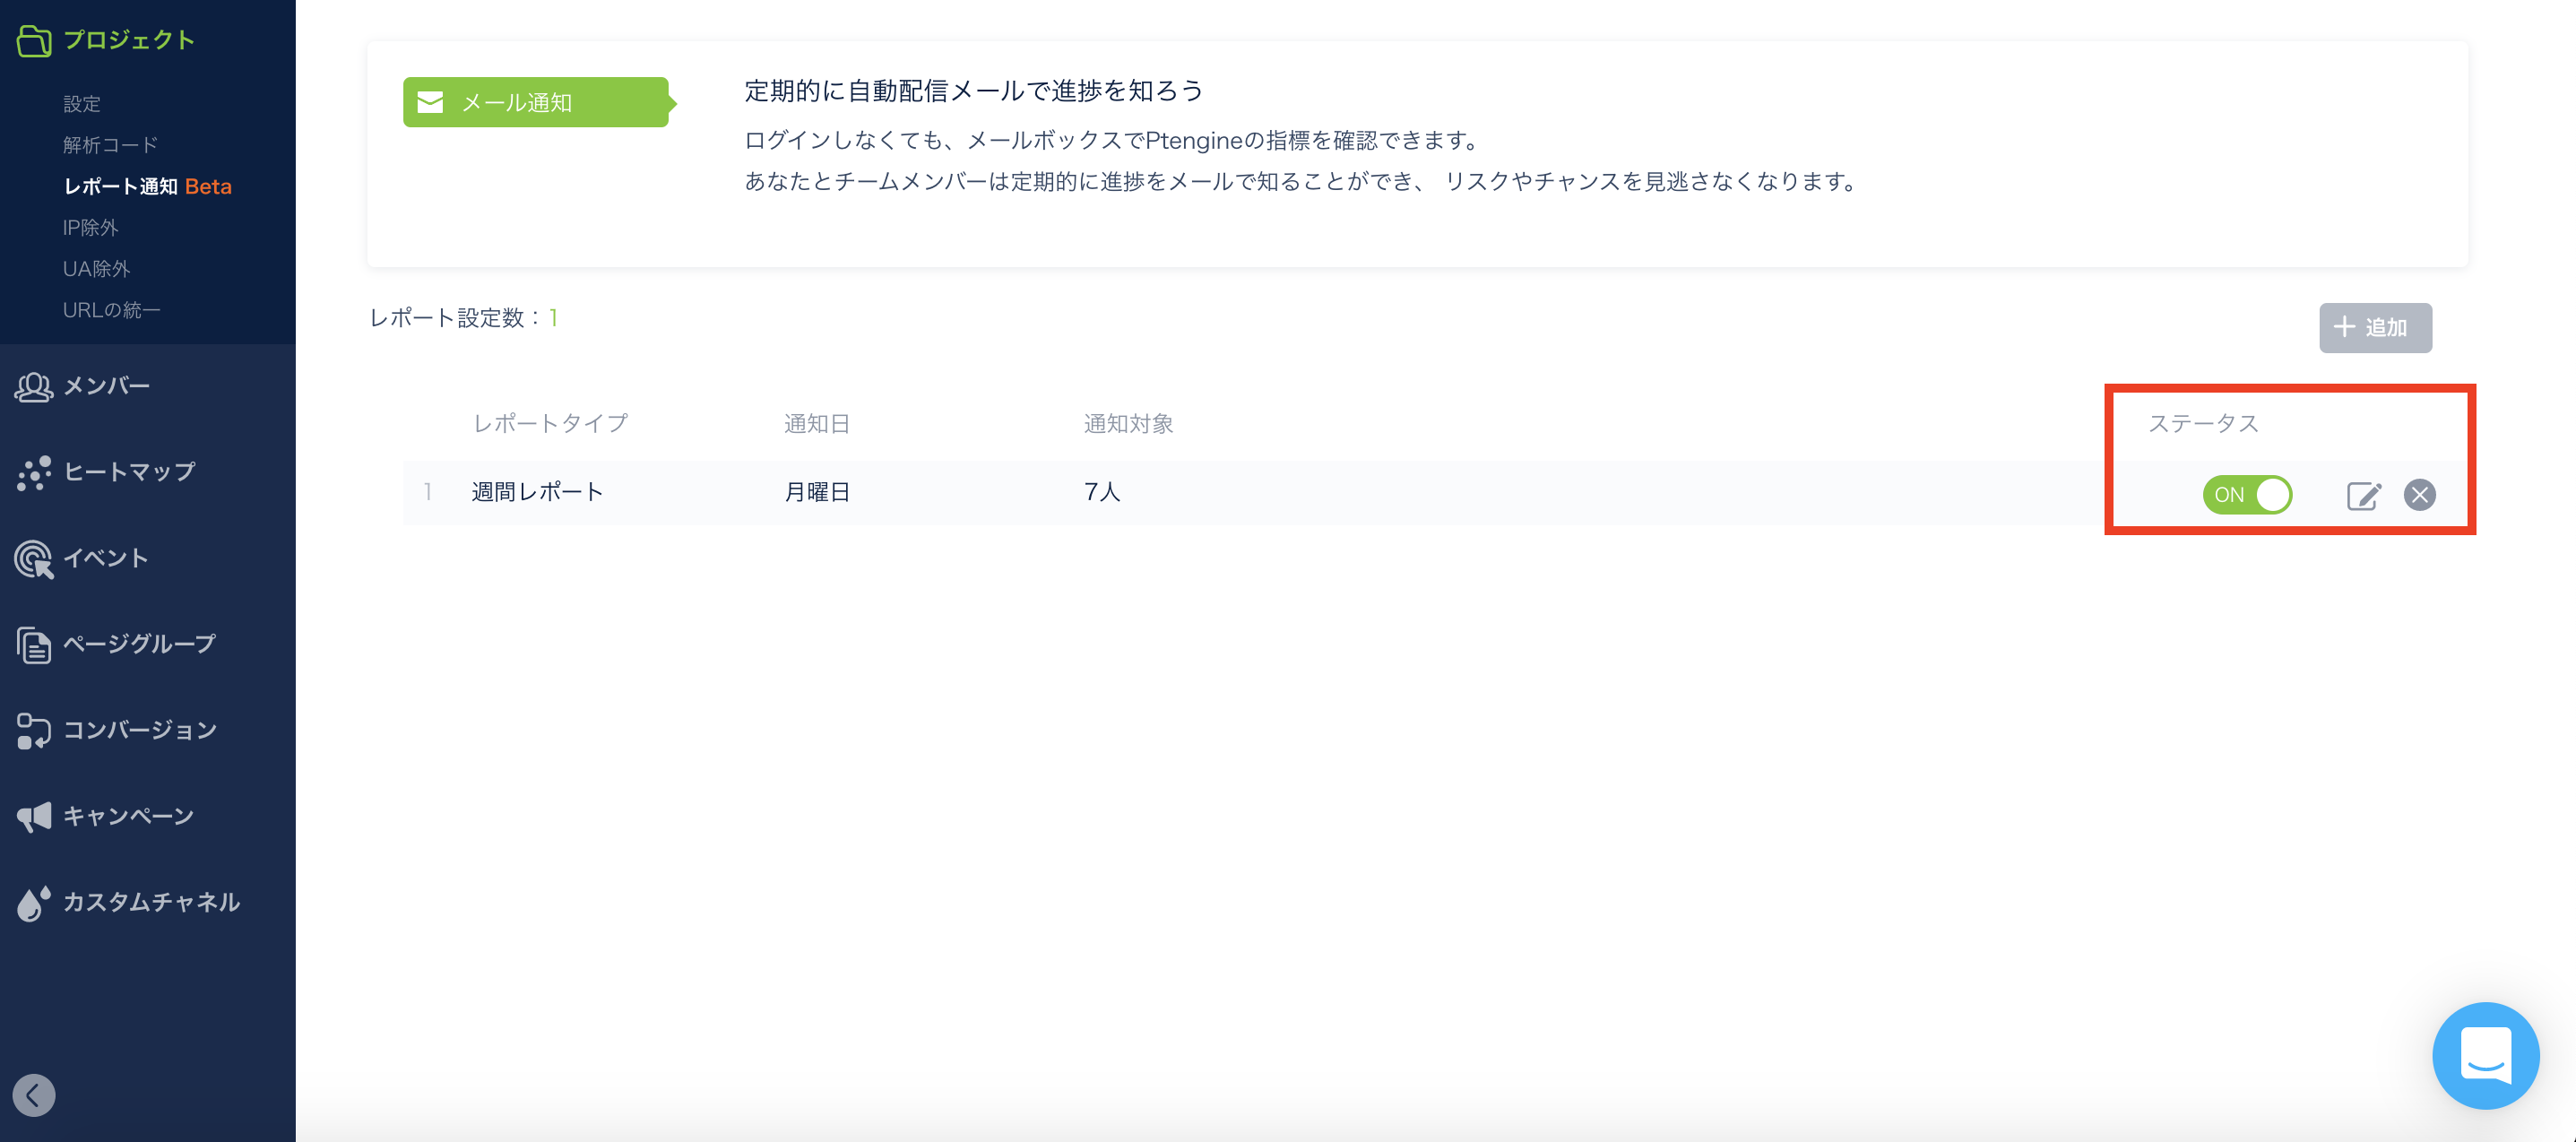Open 設定 in the project menu
This screenshot has height=1142, width=2576.
82,104
